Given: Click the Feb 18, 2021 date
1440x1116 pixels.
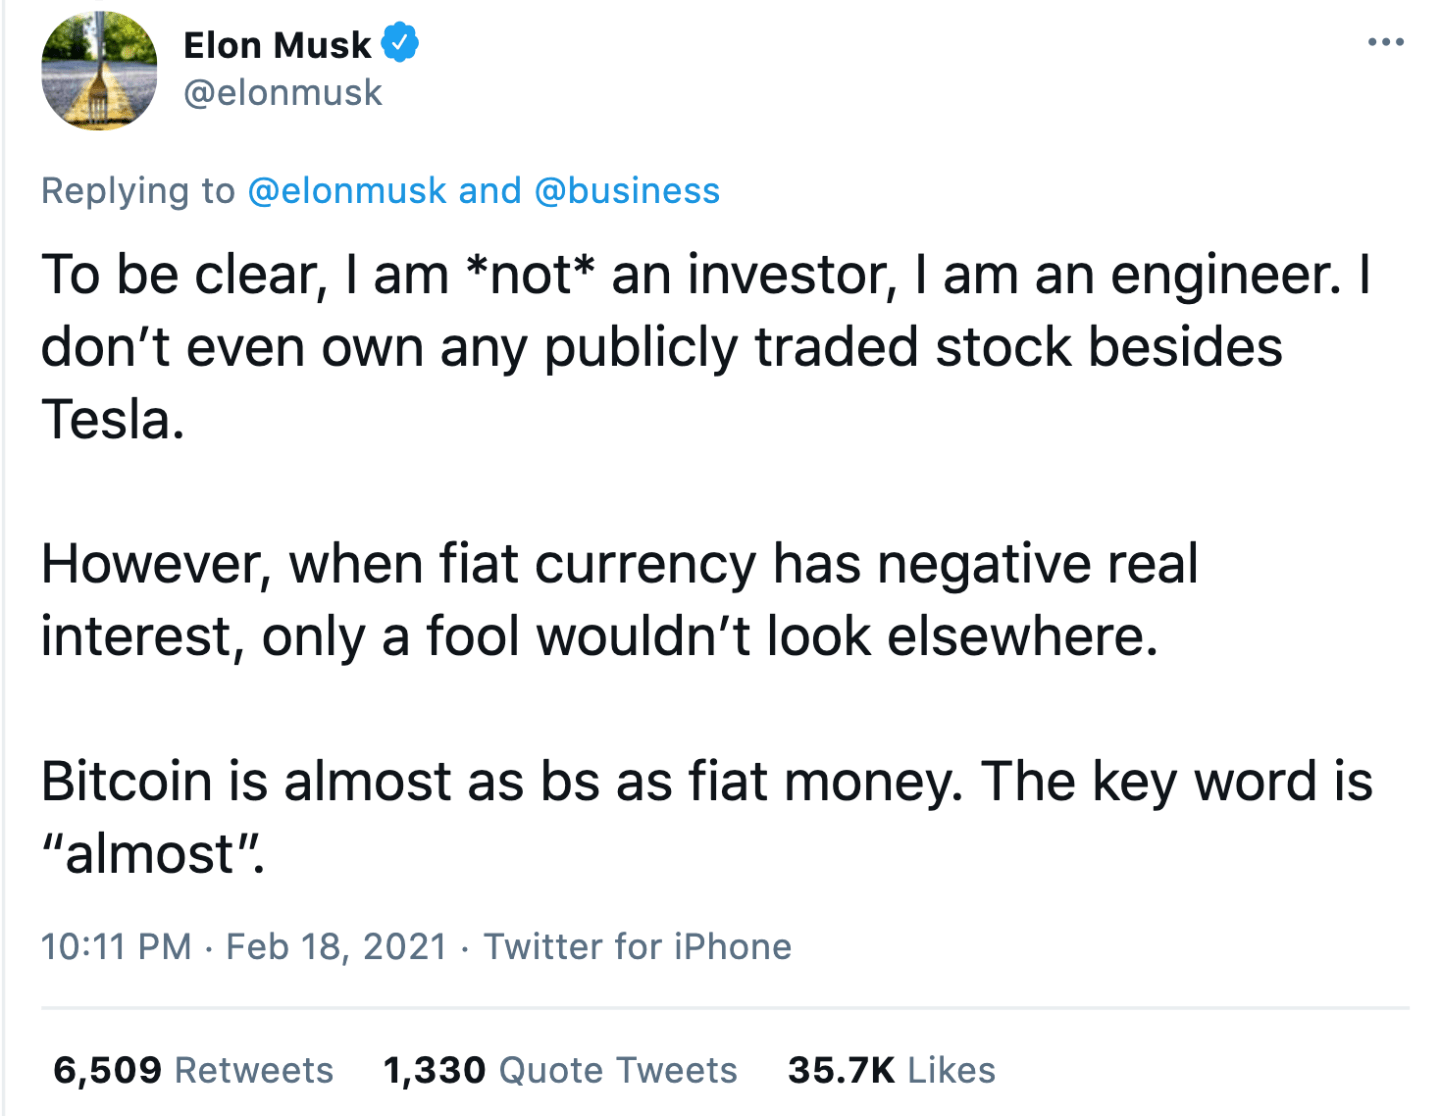Looking at the screenshot, I should click(x=336, y=946).
